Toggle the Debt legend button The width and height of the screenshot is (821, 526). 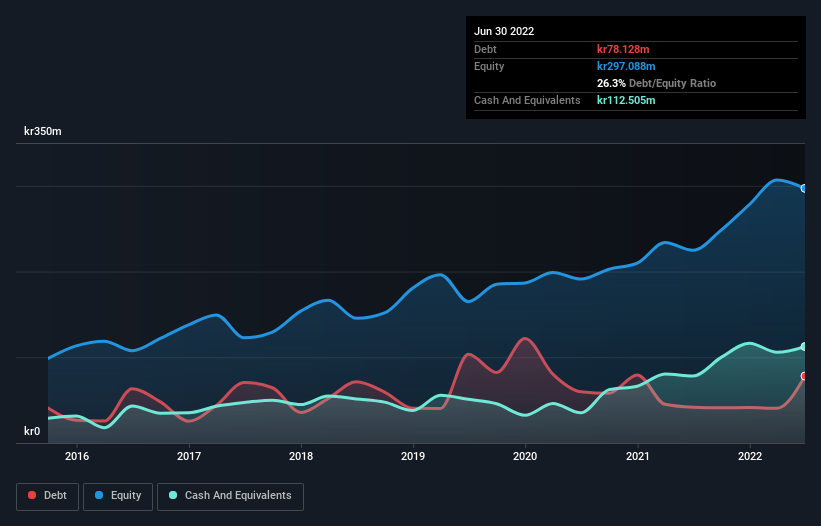pyautogui.click(x=46, y=496)
